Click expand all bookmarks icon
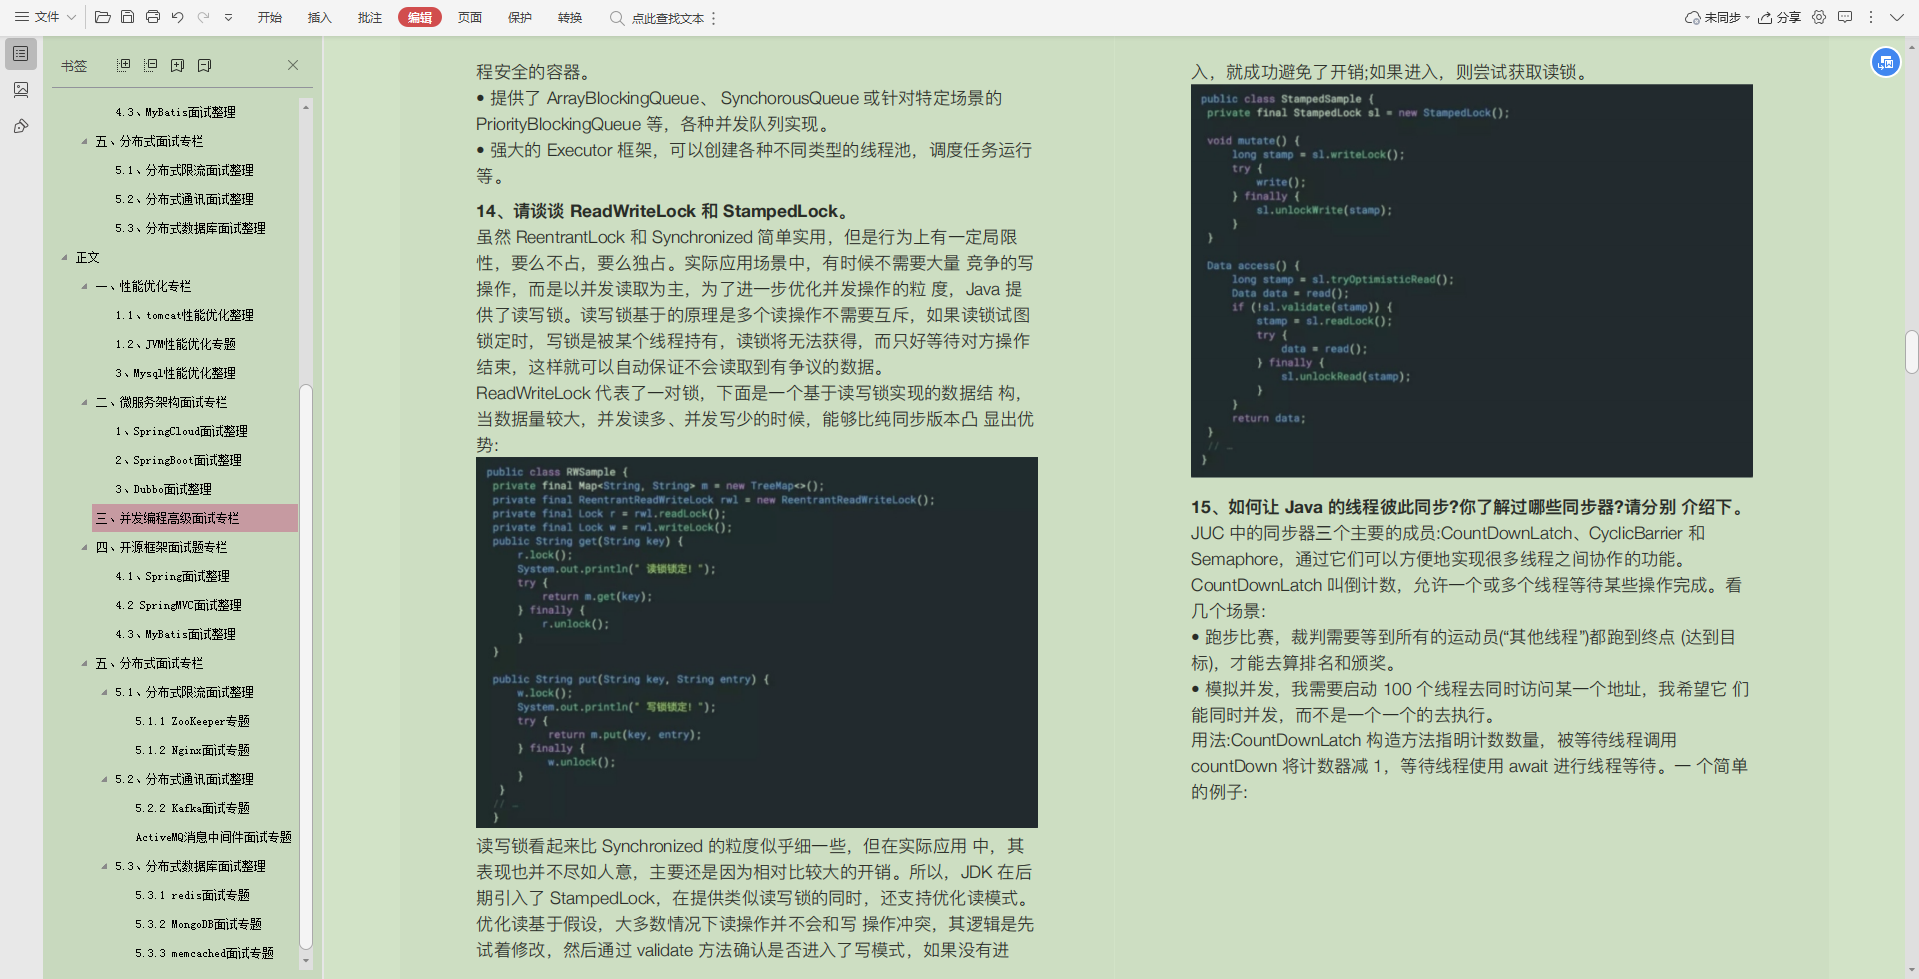 pos(123,65)
